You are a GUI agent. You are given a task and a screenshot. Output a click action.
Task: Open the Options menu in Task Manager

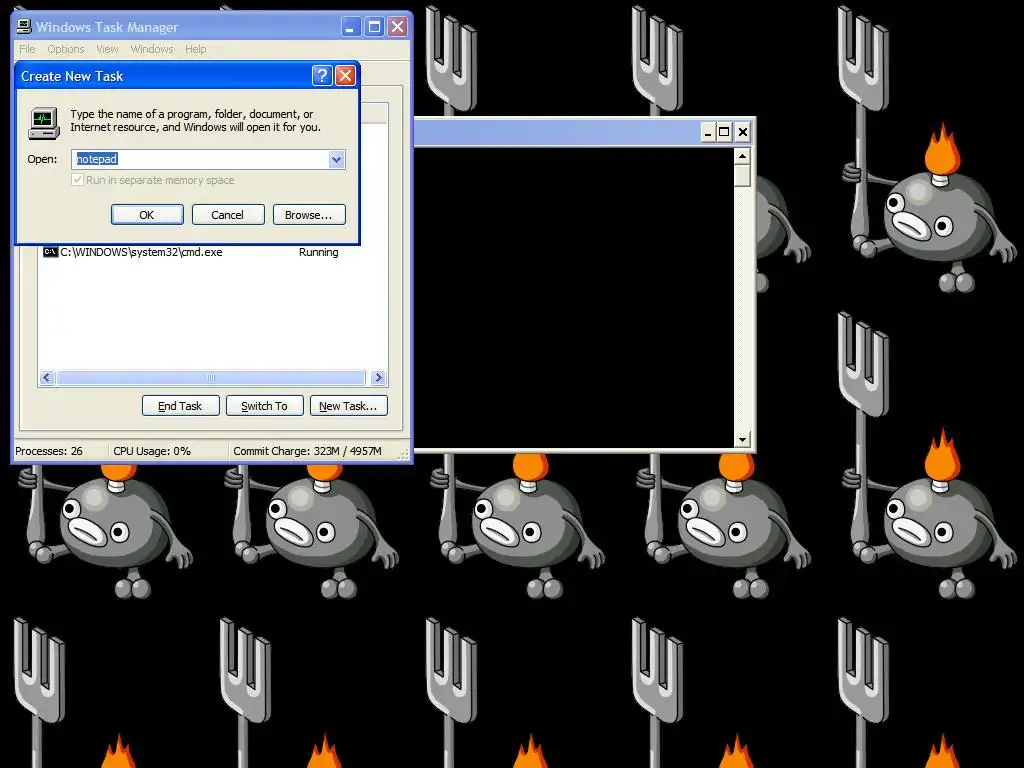point(66,49)
